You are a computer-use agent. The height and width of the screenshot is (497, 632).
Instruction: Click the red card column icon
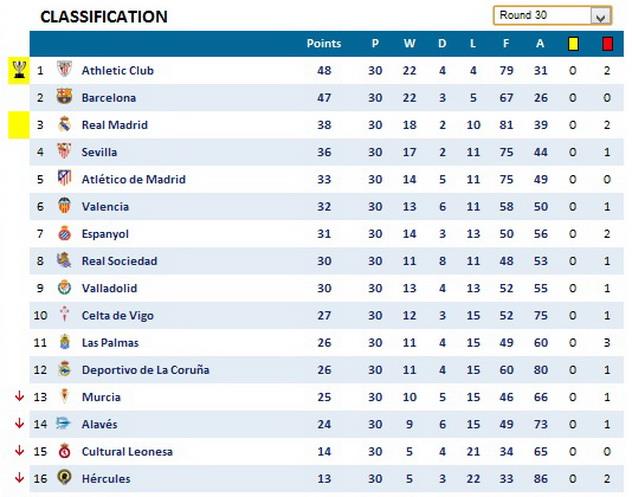click(x=607, y=44)
